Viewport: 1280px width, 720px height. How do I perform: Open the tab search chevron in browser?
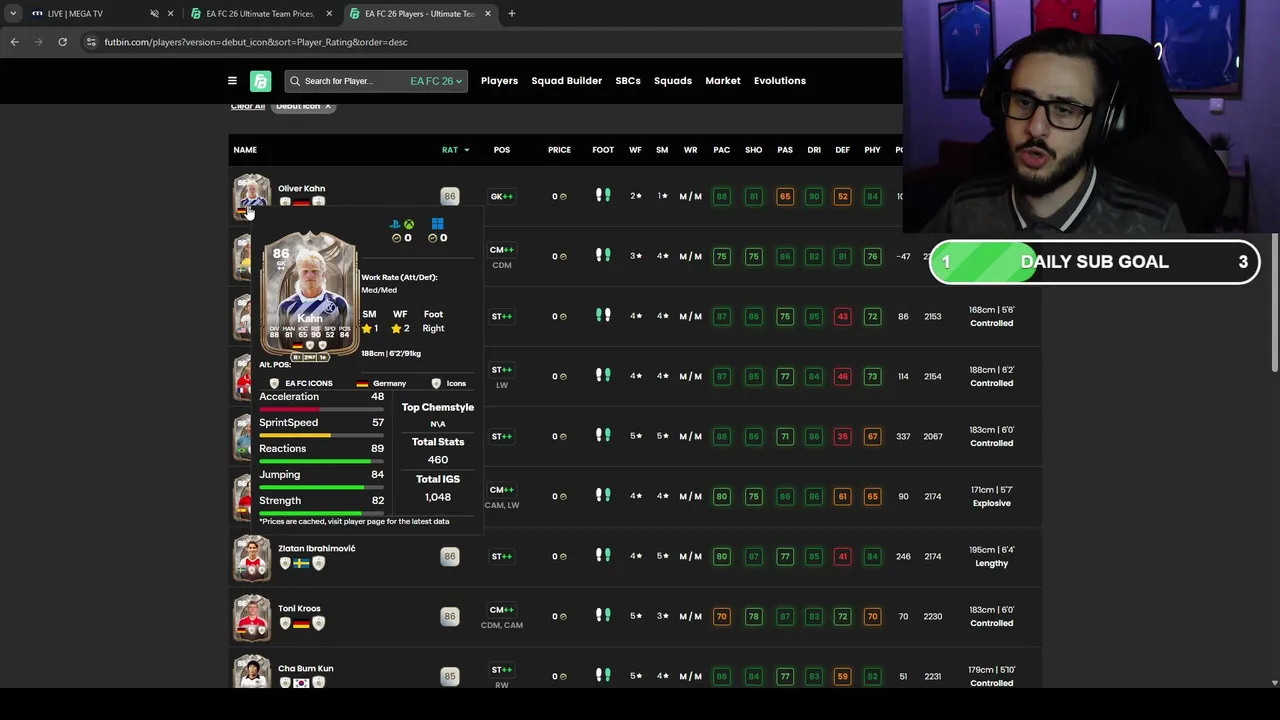pyautogui.click(x=12, y=14)
